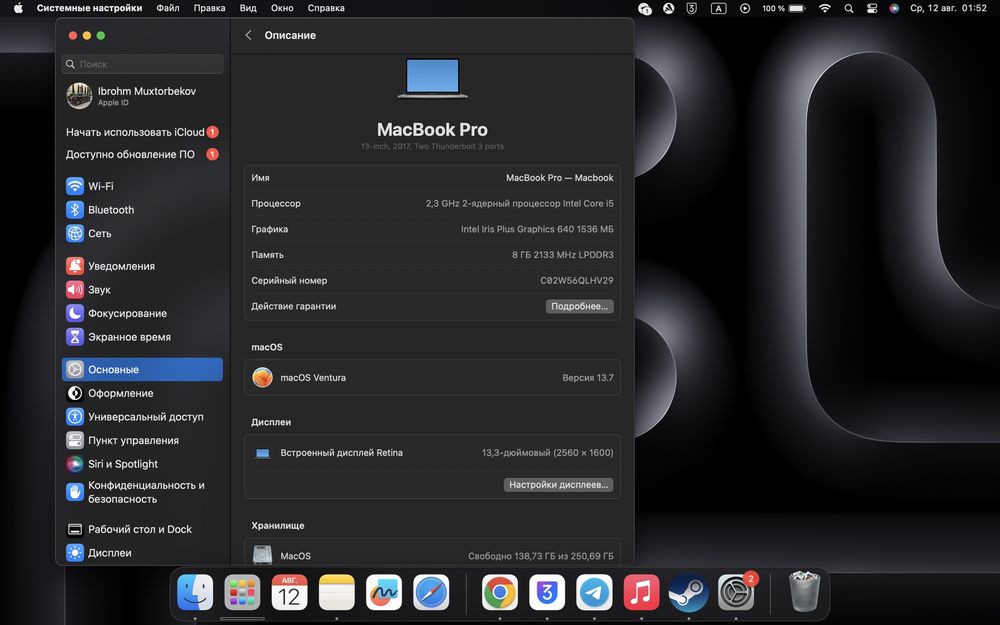
Task: Open Доступно обновление ПО notice
Action: pos(142,154)
